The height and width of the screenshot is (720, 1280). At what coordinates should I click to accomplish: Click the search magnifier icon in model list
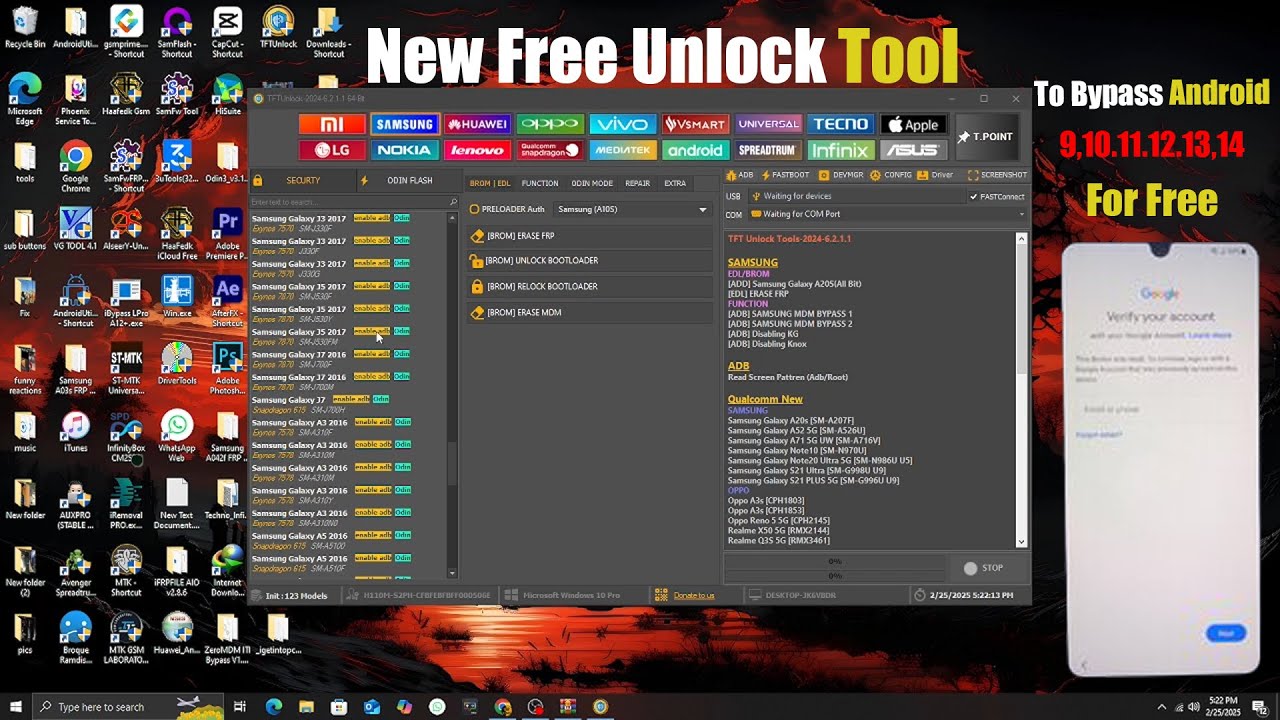pos(453,202)
